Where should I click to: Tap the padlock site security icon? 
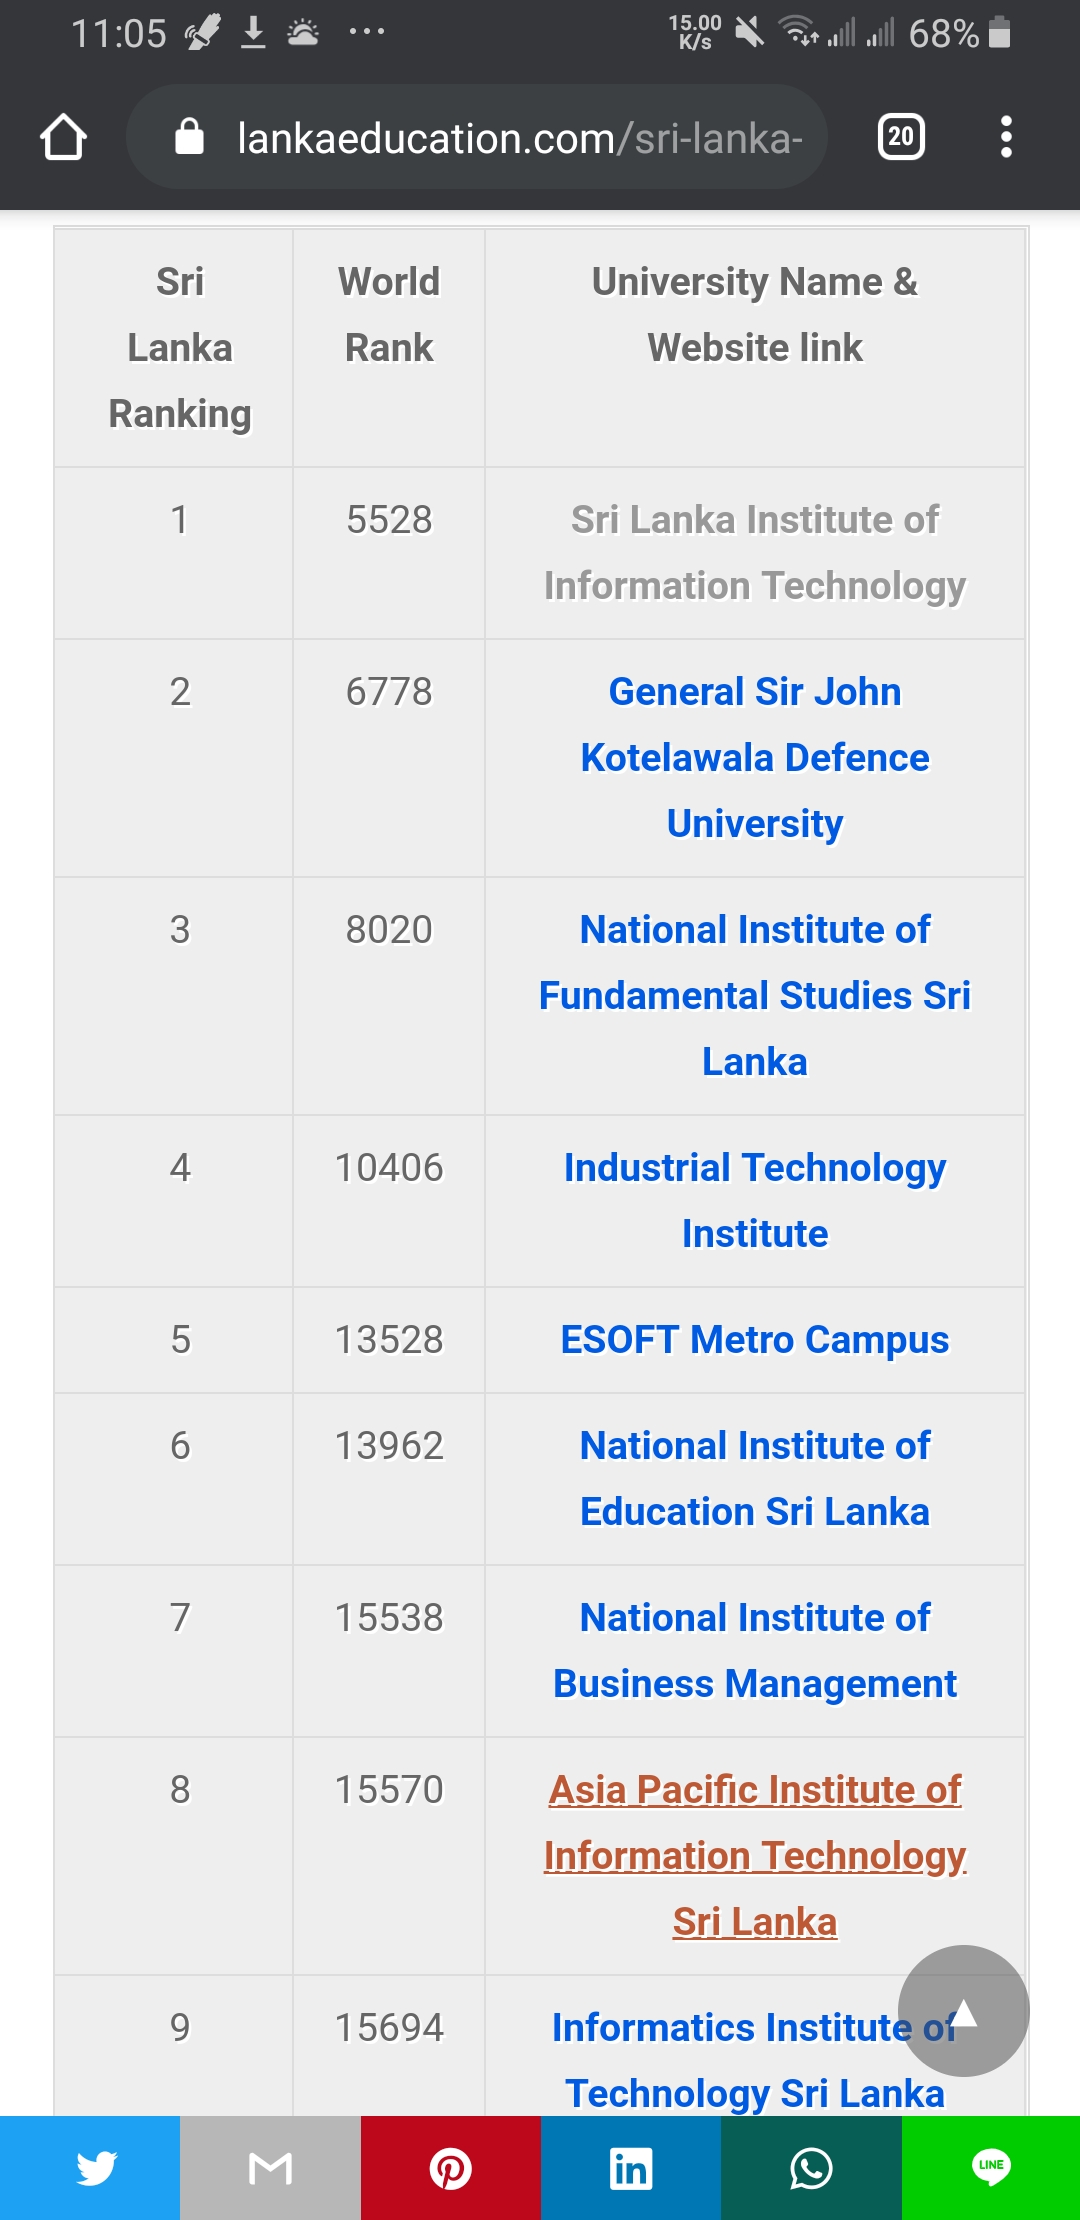(189, 137)
